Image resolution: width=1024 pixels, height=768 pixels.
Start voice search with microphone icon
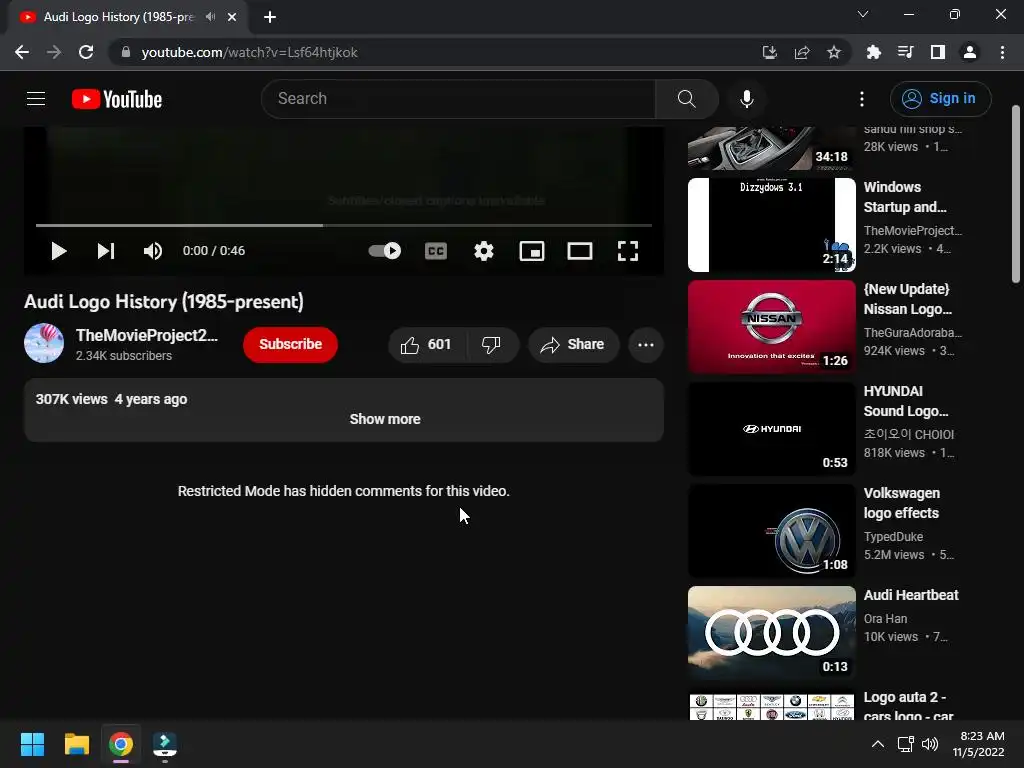[746, 99]
